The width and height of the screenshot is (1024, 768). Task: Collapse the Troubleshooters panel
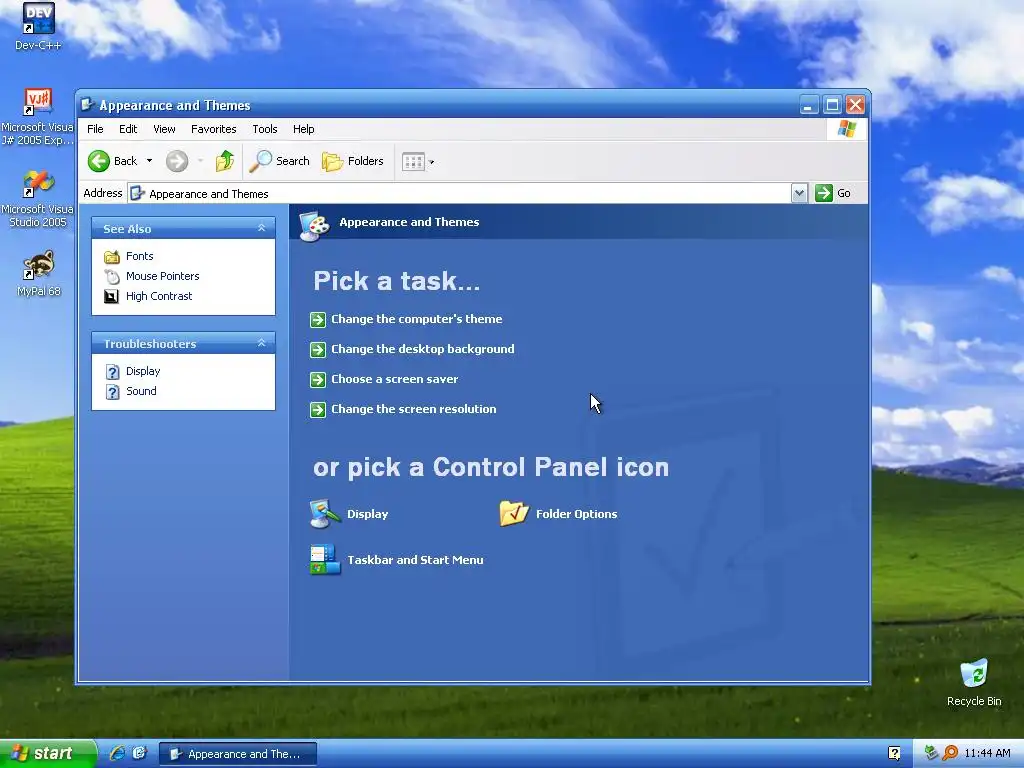[x=261, y=343]
